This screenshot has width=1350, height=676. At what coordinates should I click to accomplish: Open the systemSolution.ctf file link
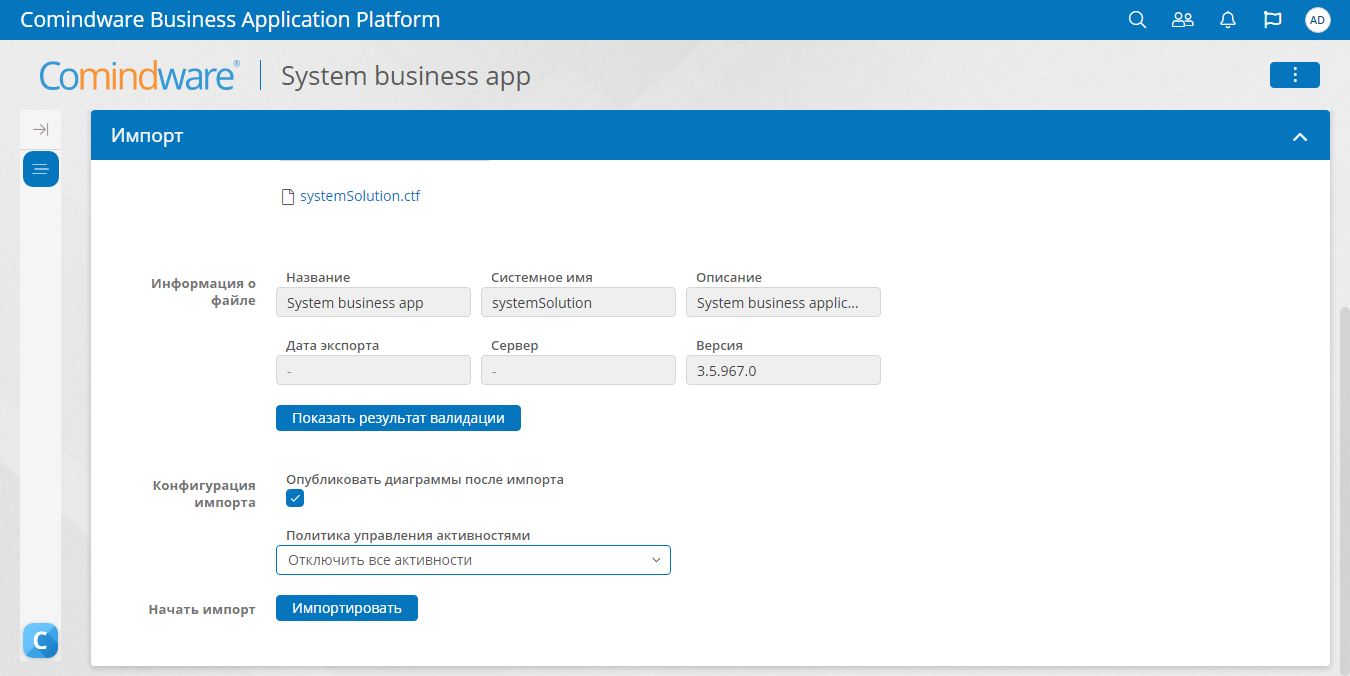click(x=360, y=197)
